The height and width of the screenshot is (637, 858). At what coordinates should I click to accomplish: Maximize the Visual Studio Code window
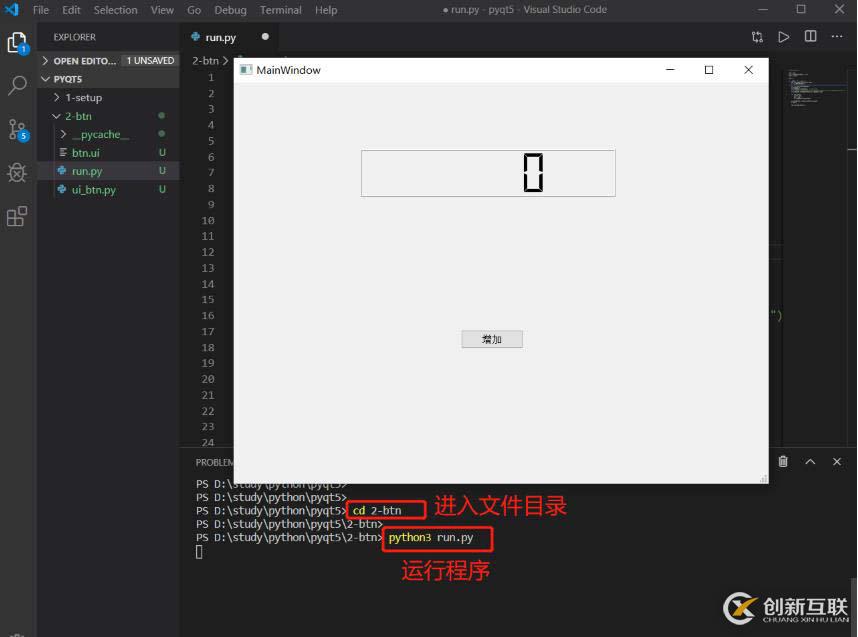click(801, 9)
